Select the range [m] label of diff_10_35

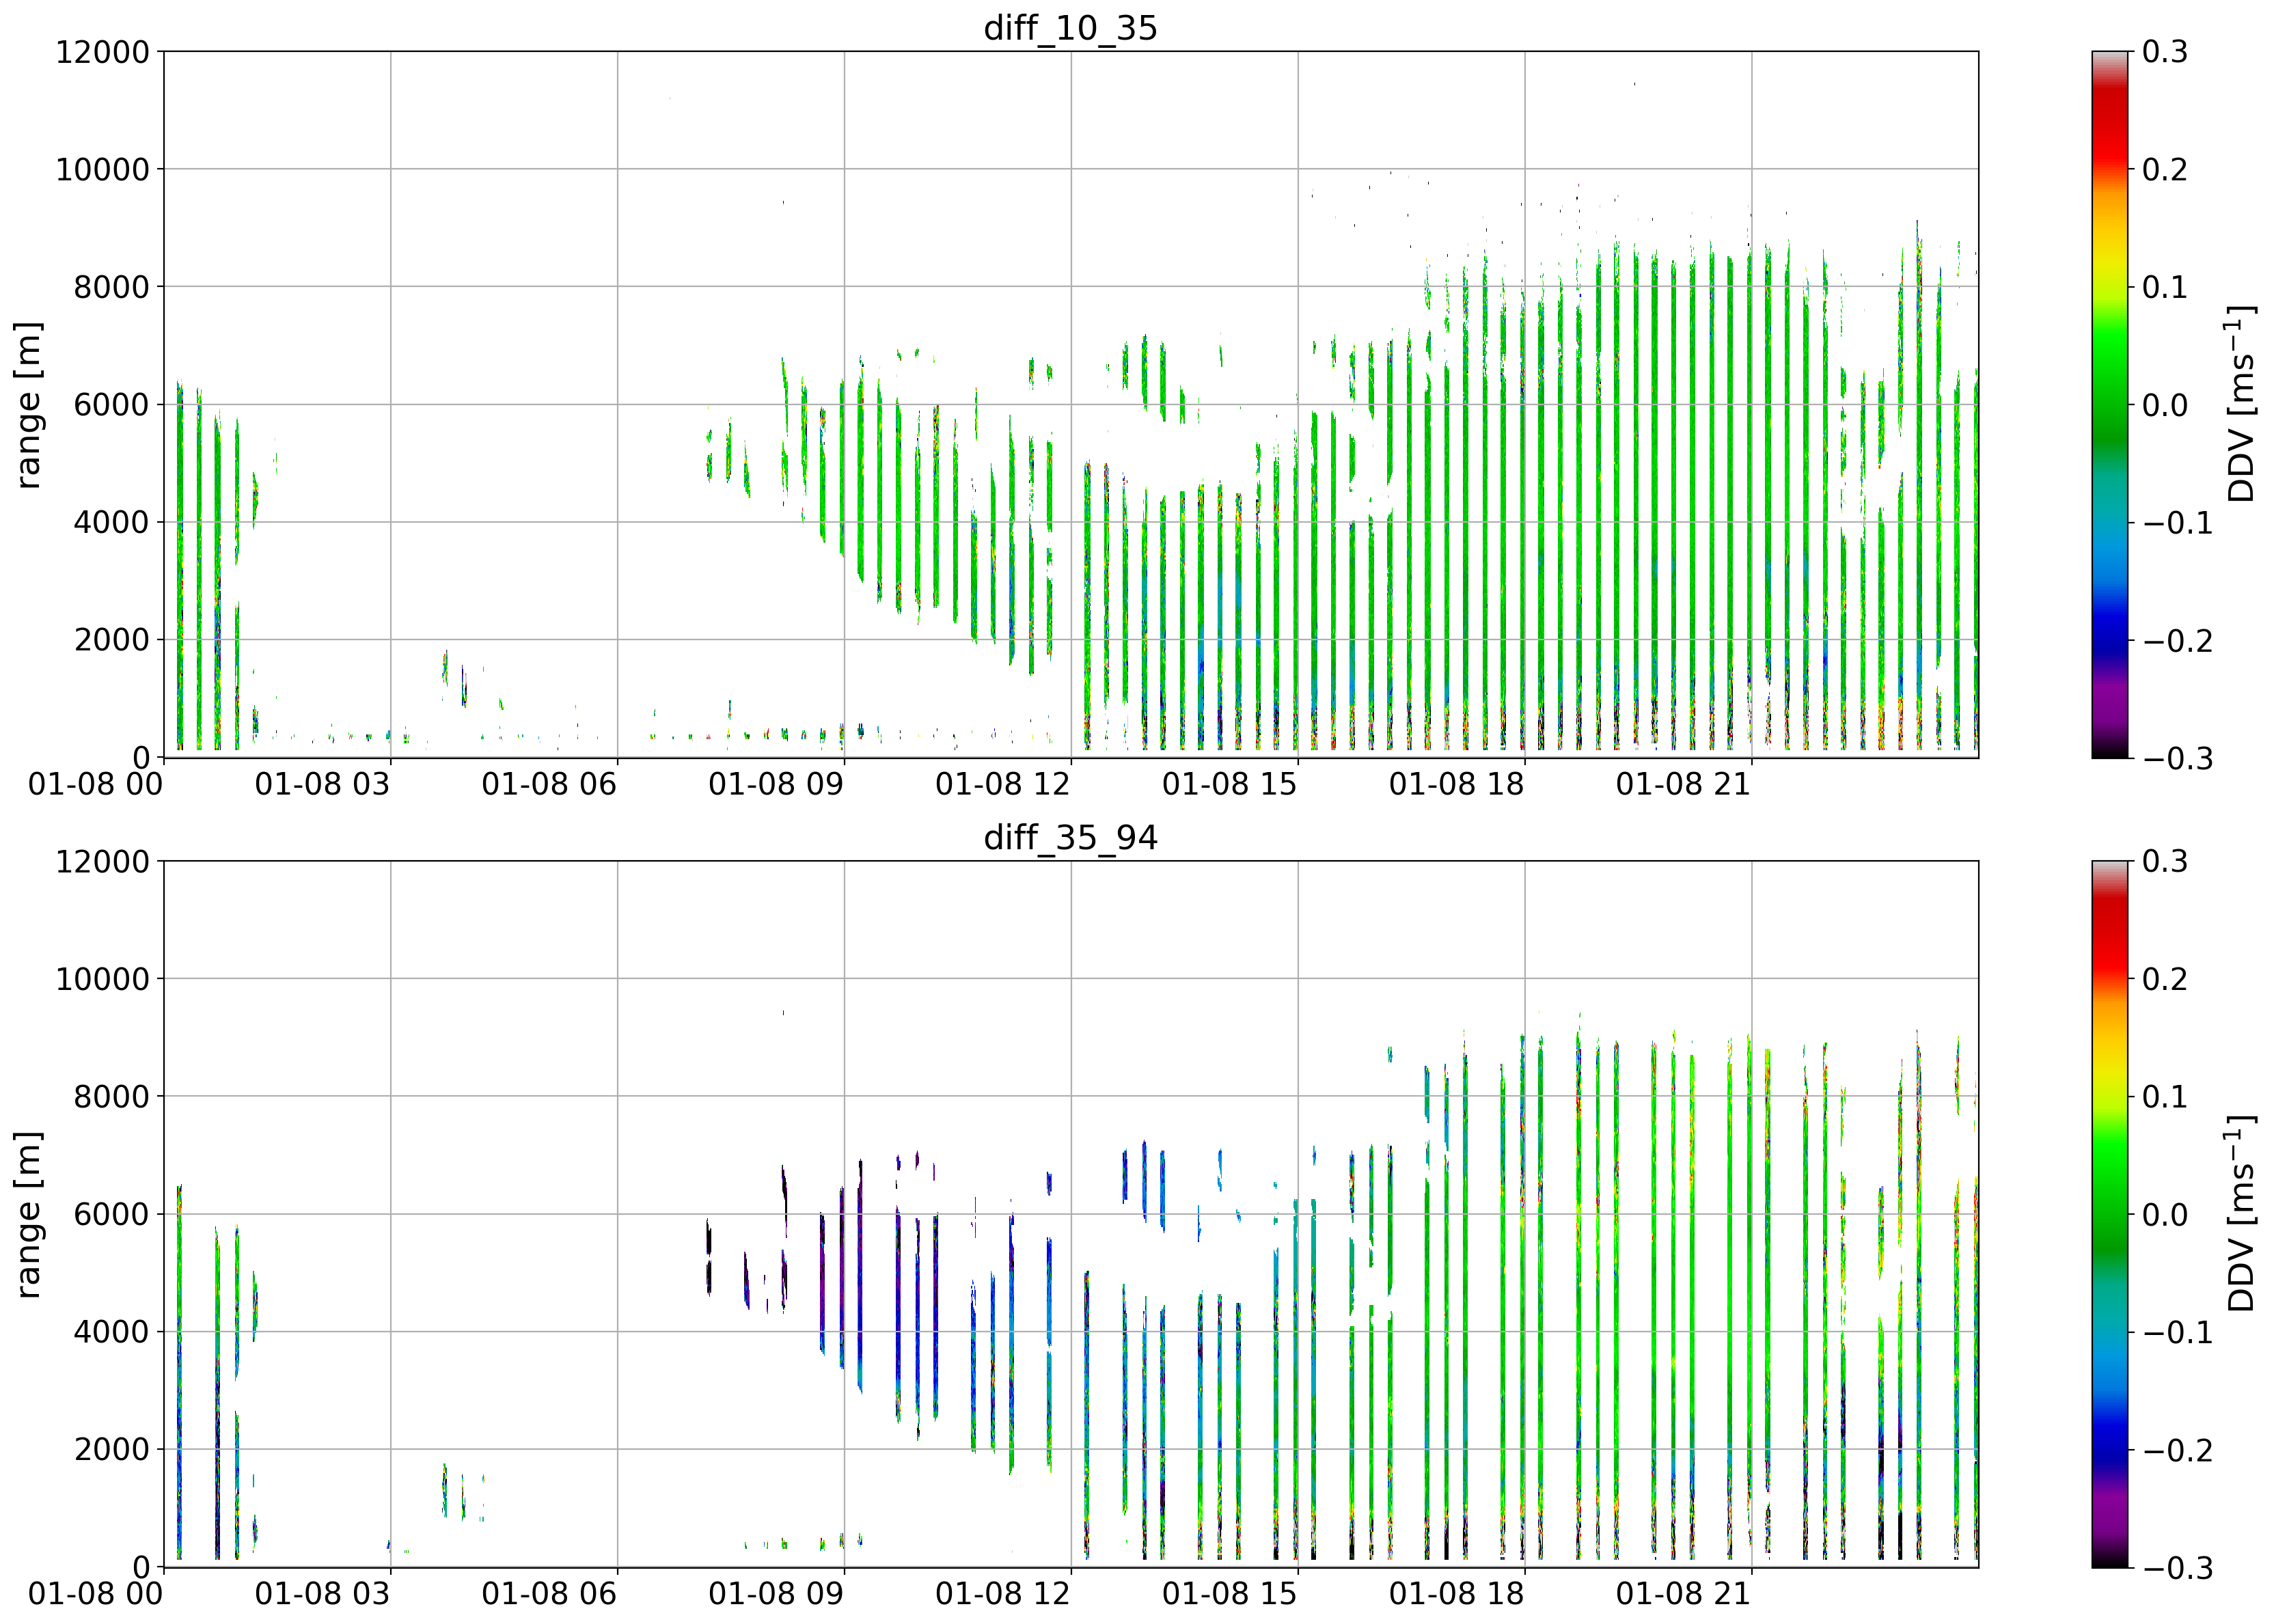pyautogui.click(x=28, y=405)
